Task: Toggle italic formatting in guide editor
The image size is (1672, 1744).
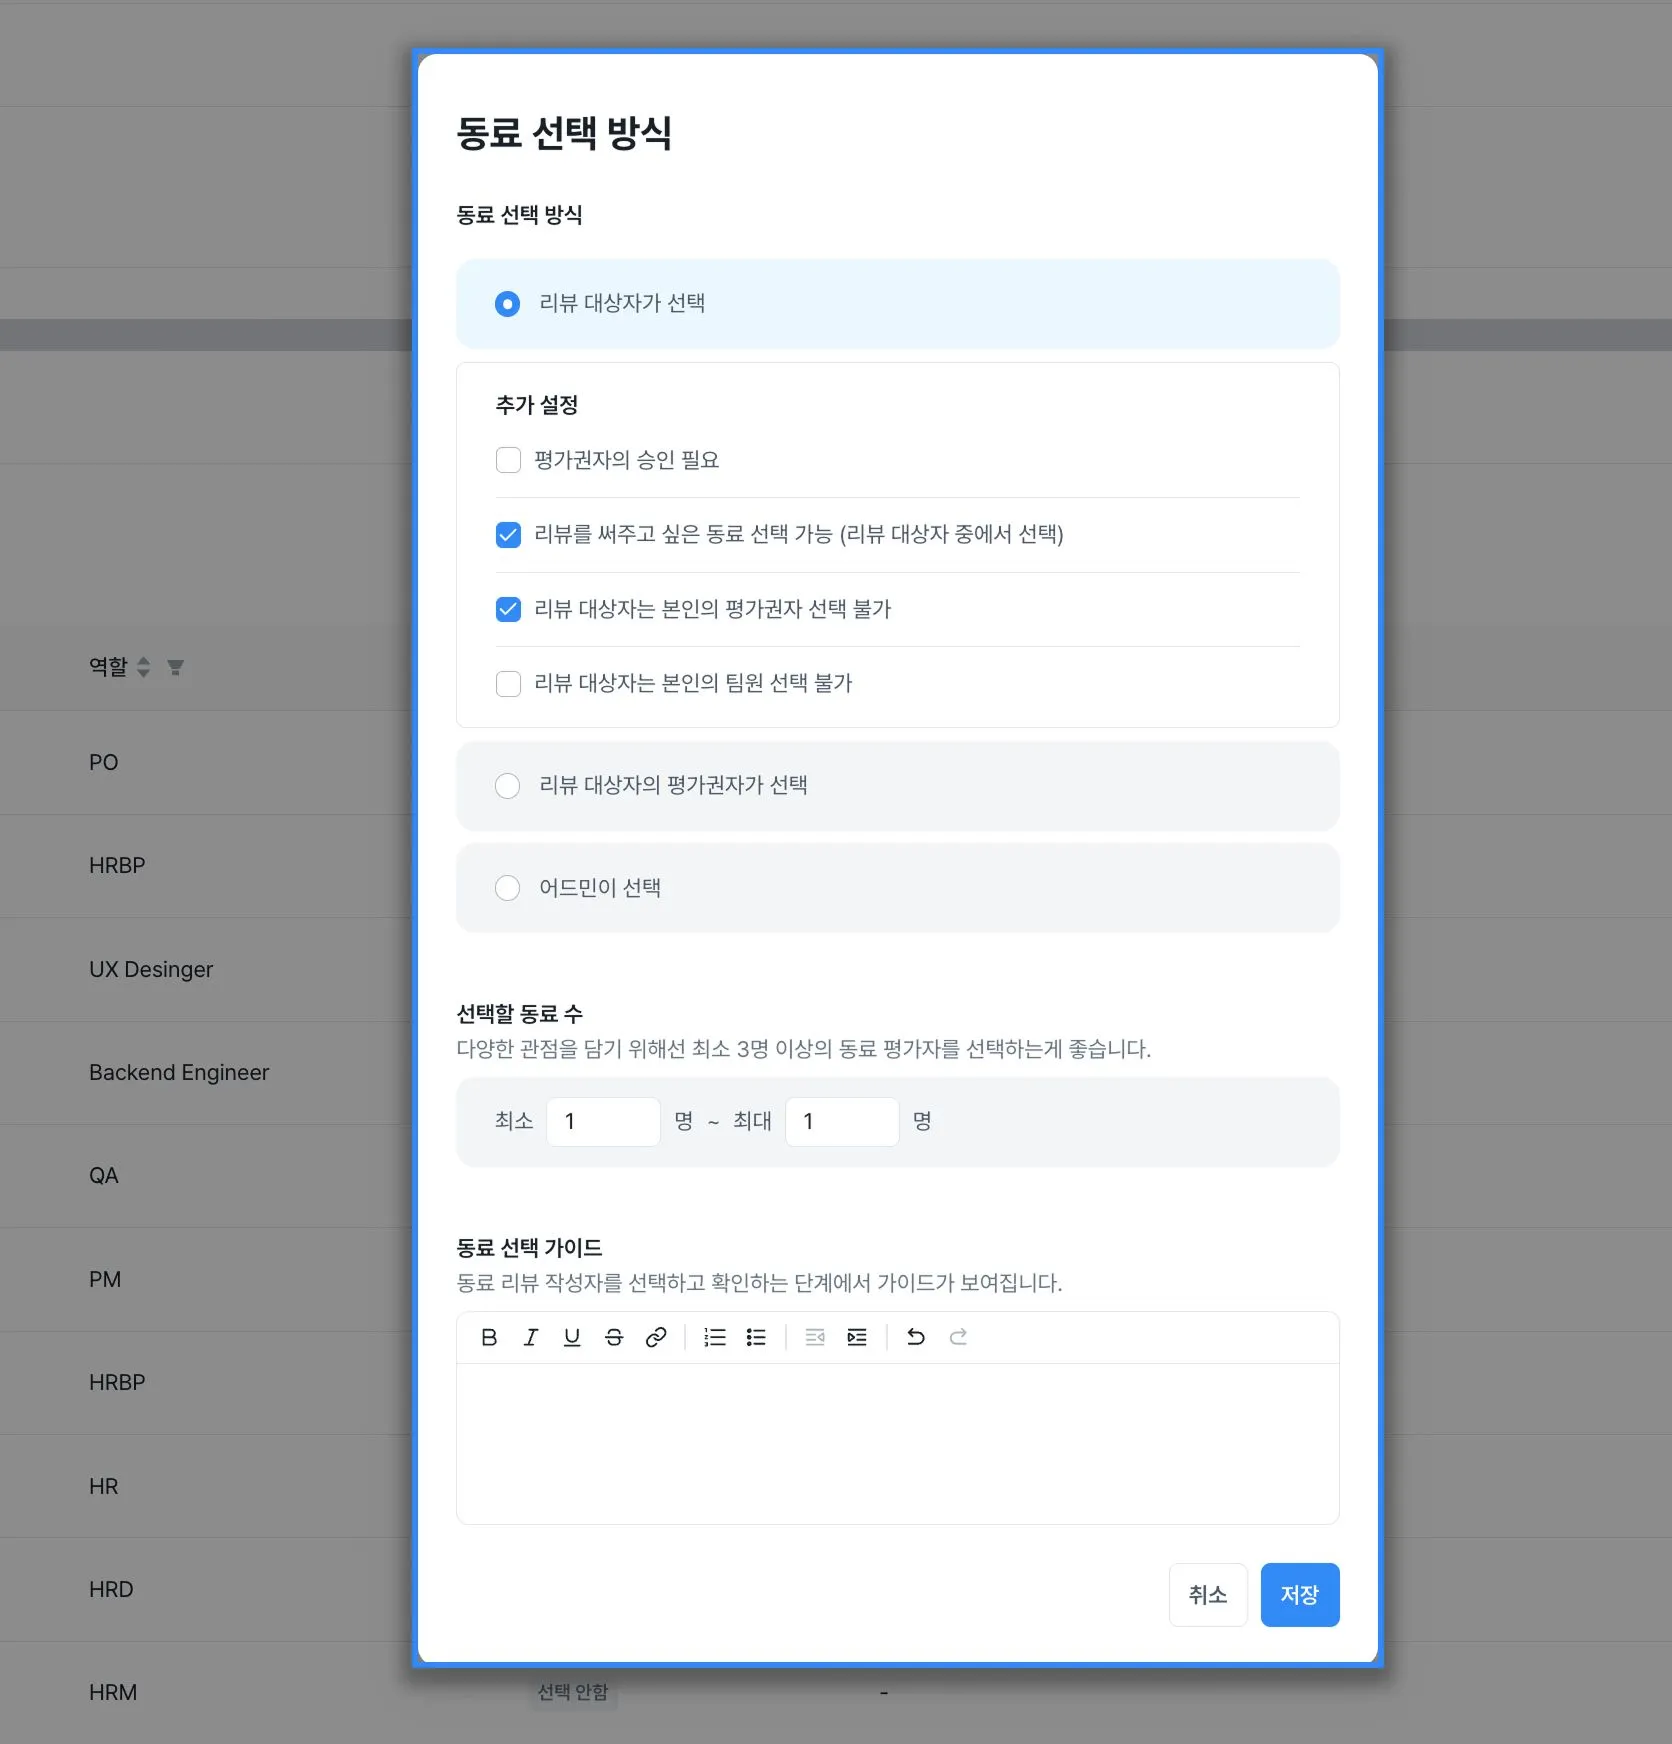Action: point(531,1337)
